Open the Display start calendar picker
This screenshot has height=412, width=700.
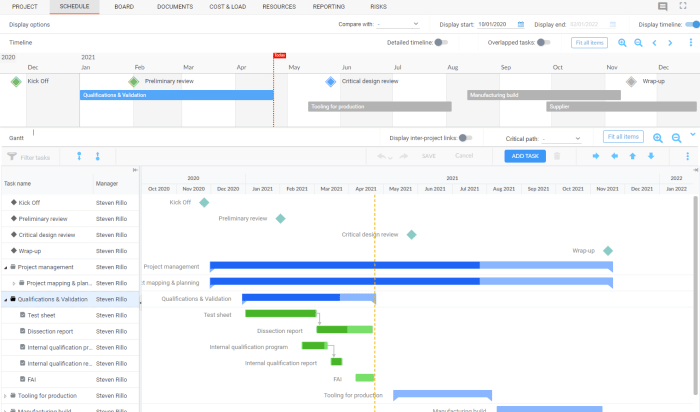(519, 24)
